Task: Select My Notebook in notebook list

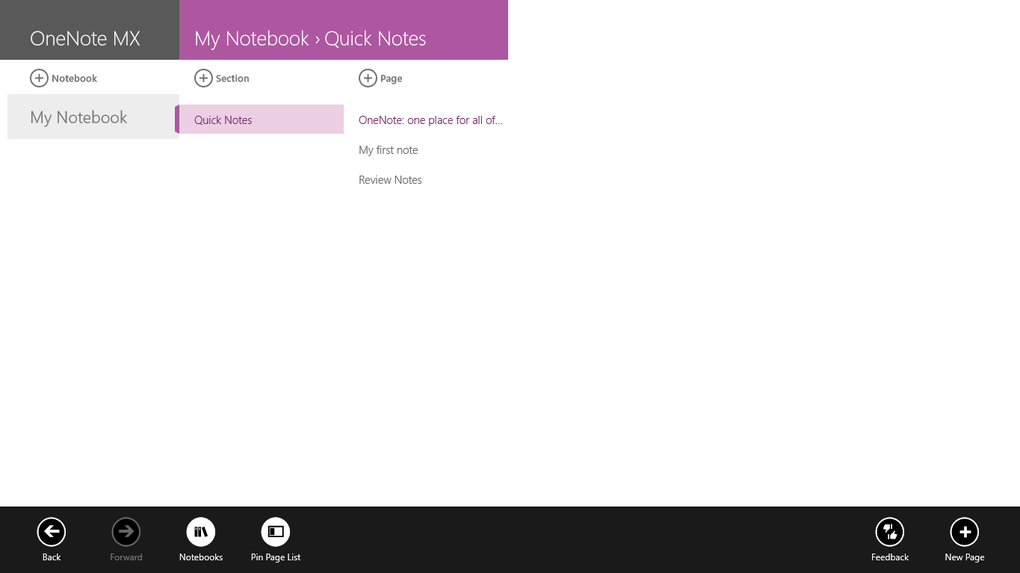Action: point(93,117)
